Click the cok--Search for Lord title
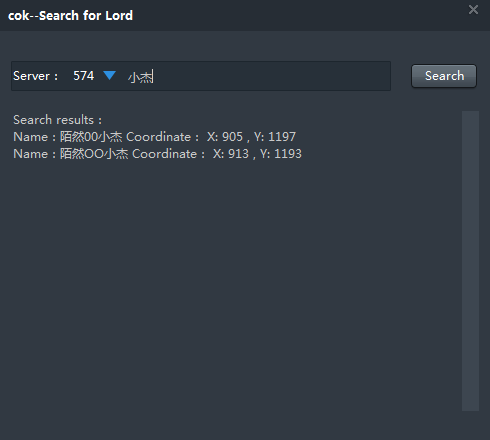Viewport: 490px width, 440px height. pyautogui.click(x=70, y=16)
